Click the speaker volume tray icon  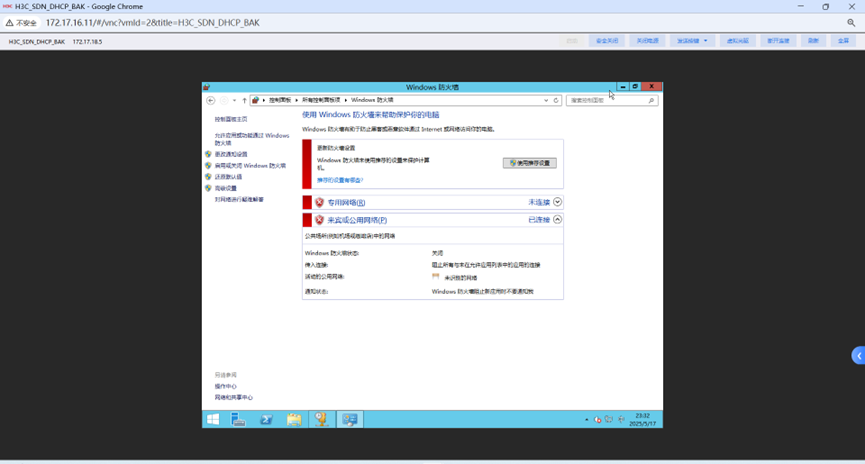[621, 419]
